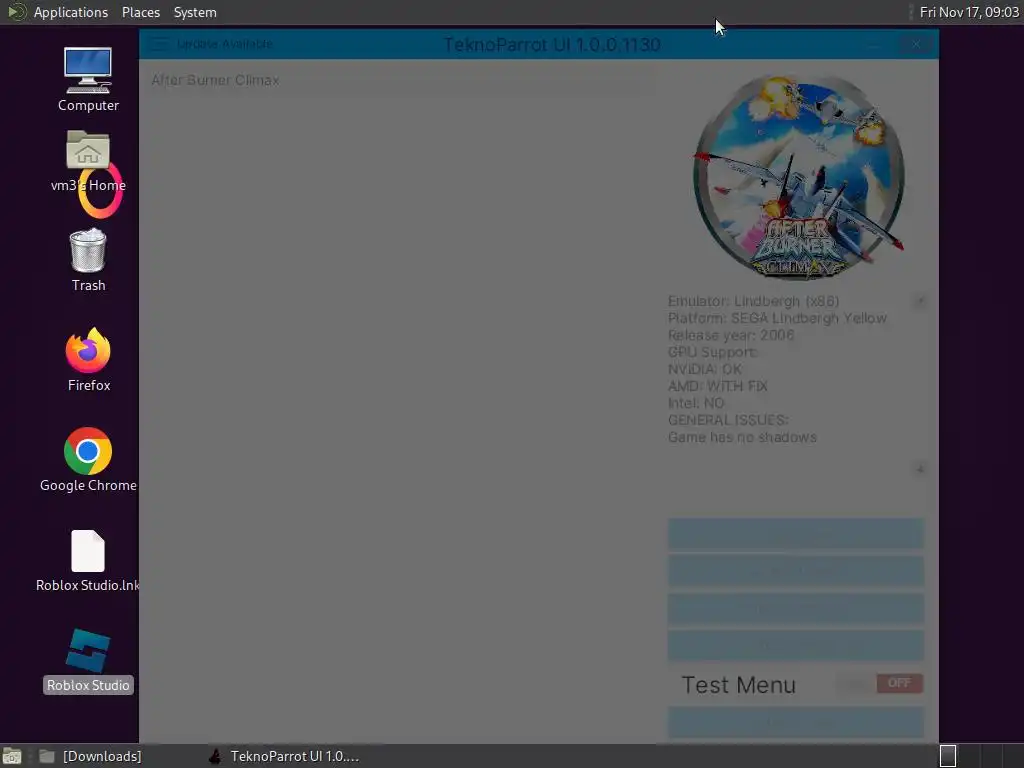
Task: Click the GPU Support: label
Action: 712,352
